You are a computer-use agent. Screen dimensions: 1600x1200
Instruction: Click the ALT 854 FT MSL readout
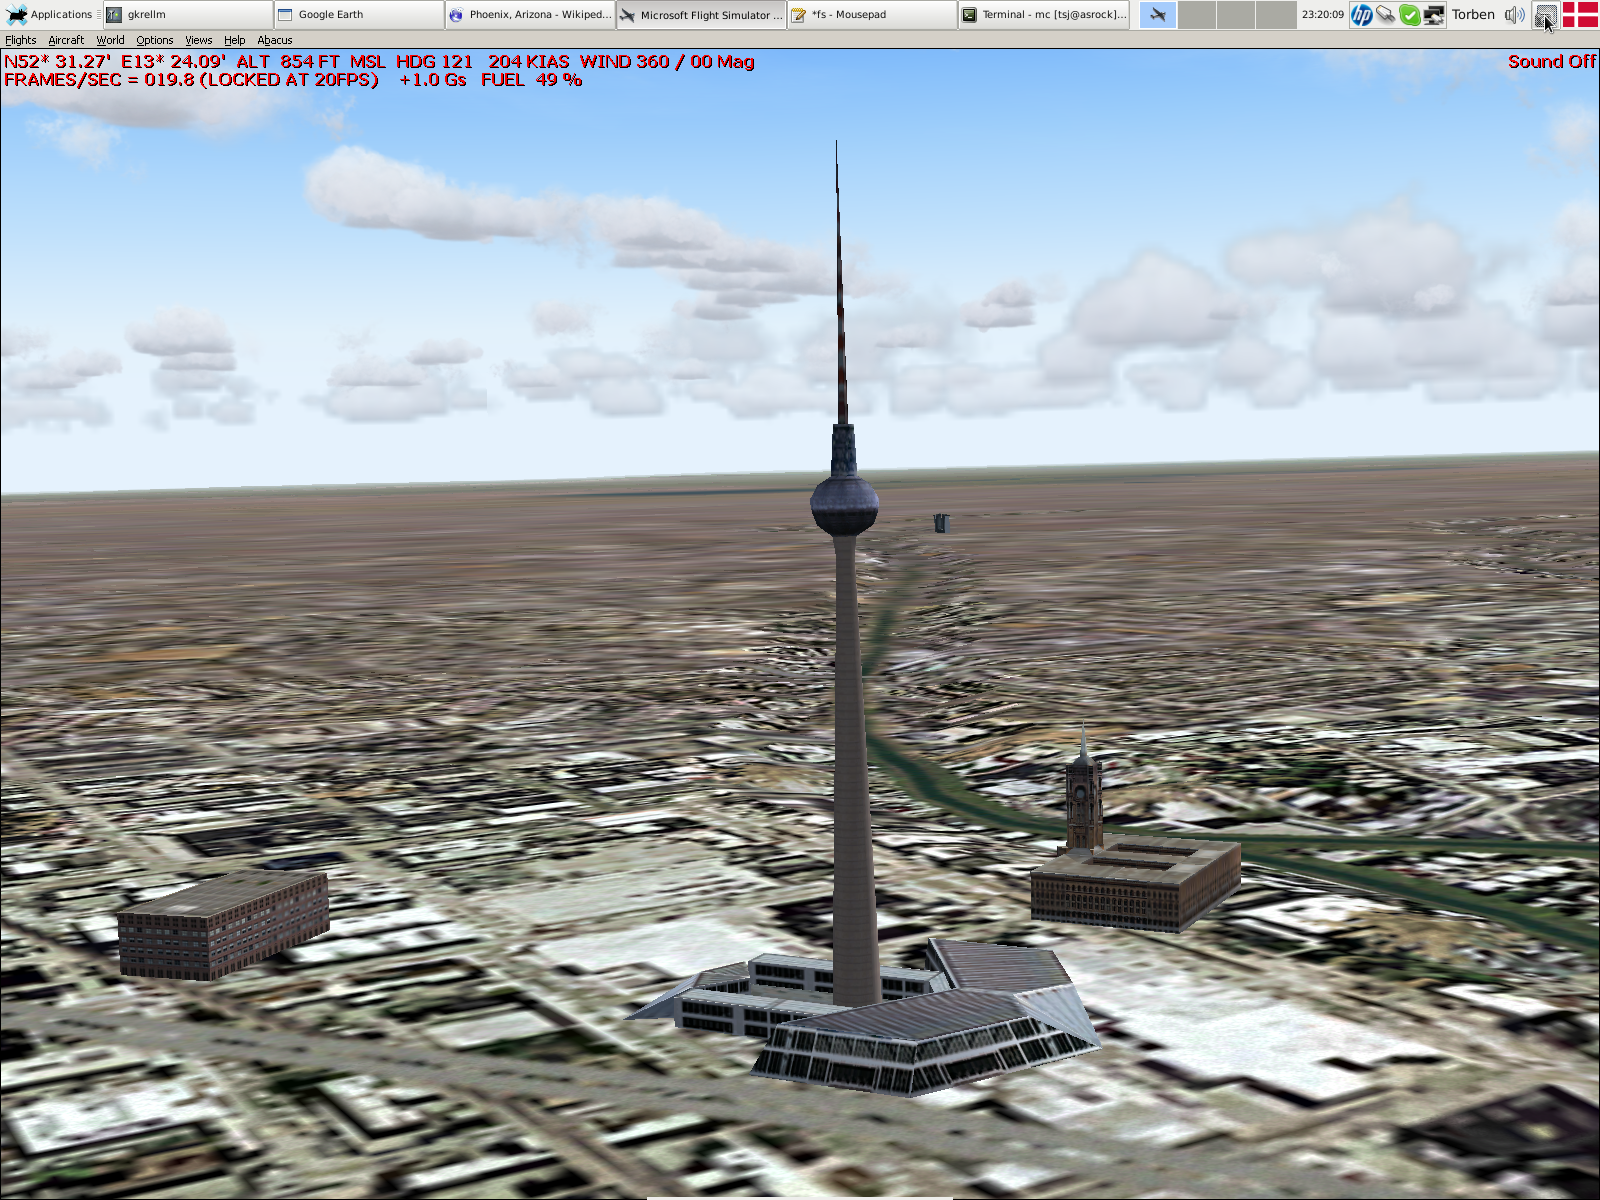[x=311, y=61]
